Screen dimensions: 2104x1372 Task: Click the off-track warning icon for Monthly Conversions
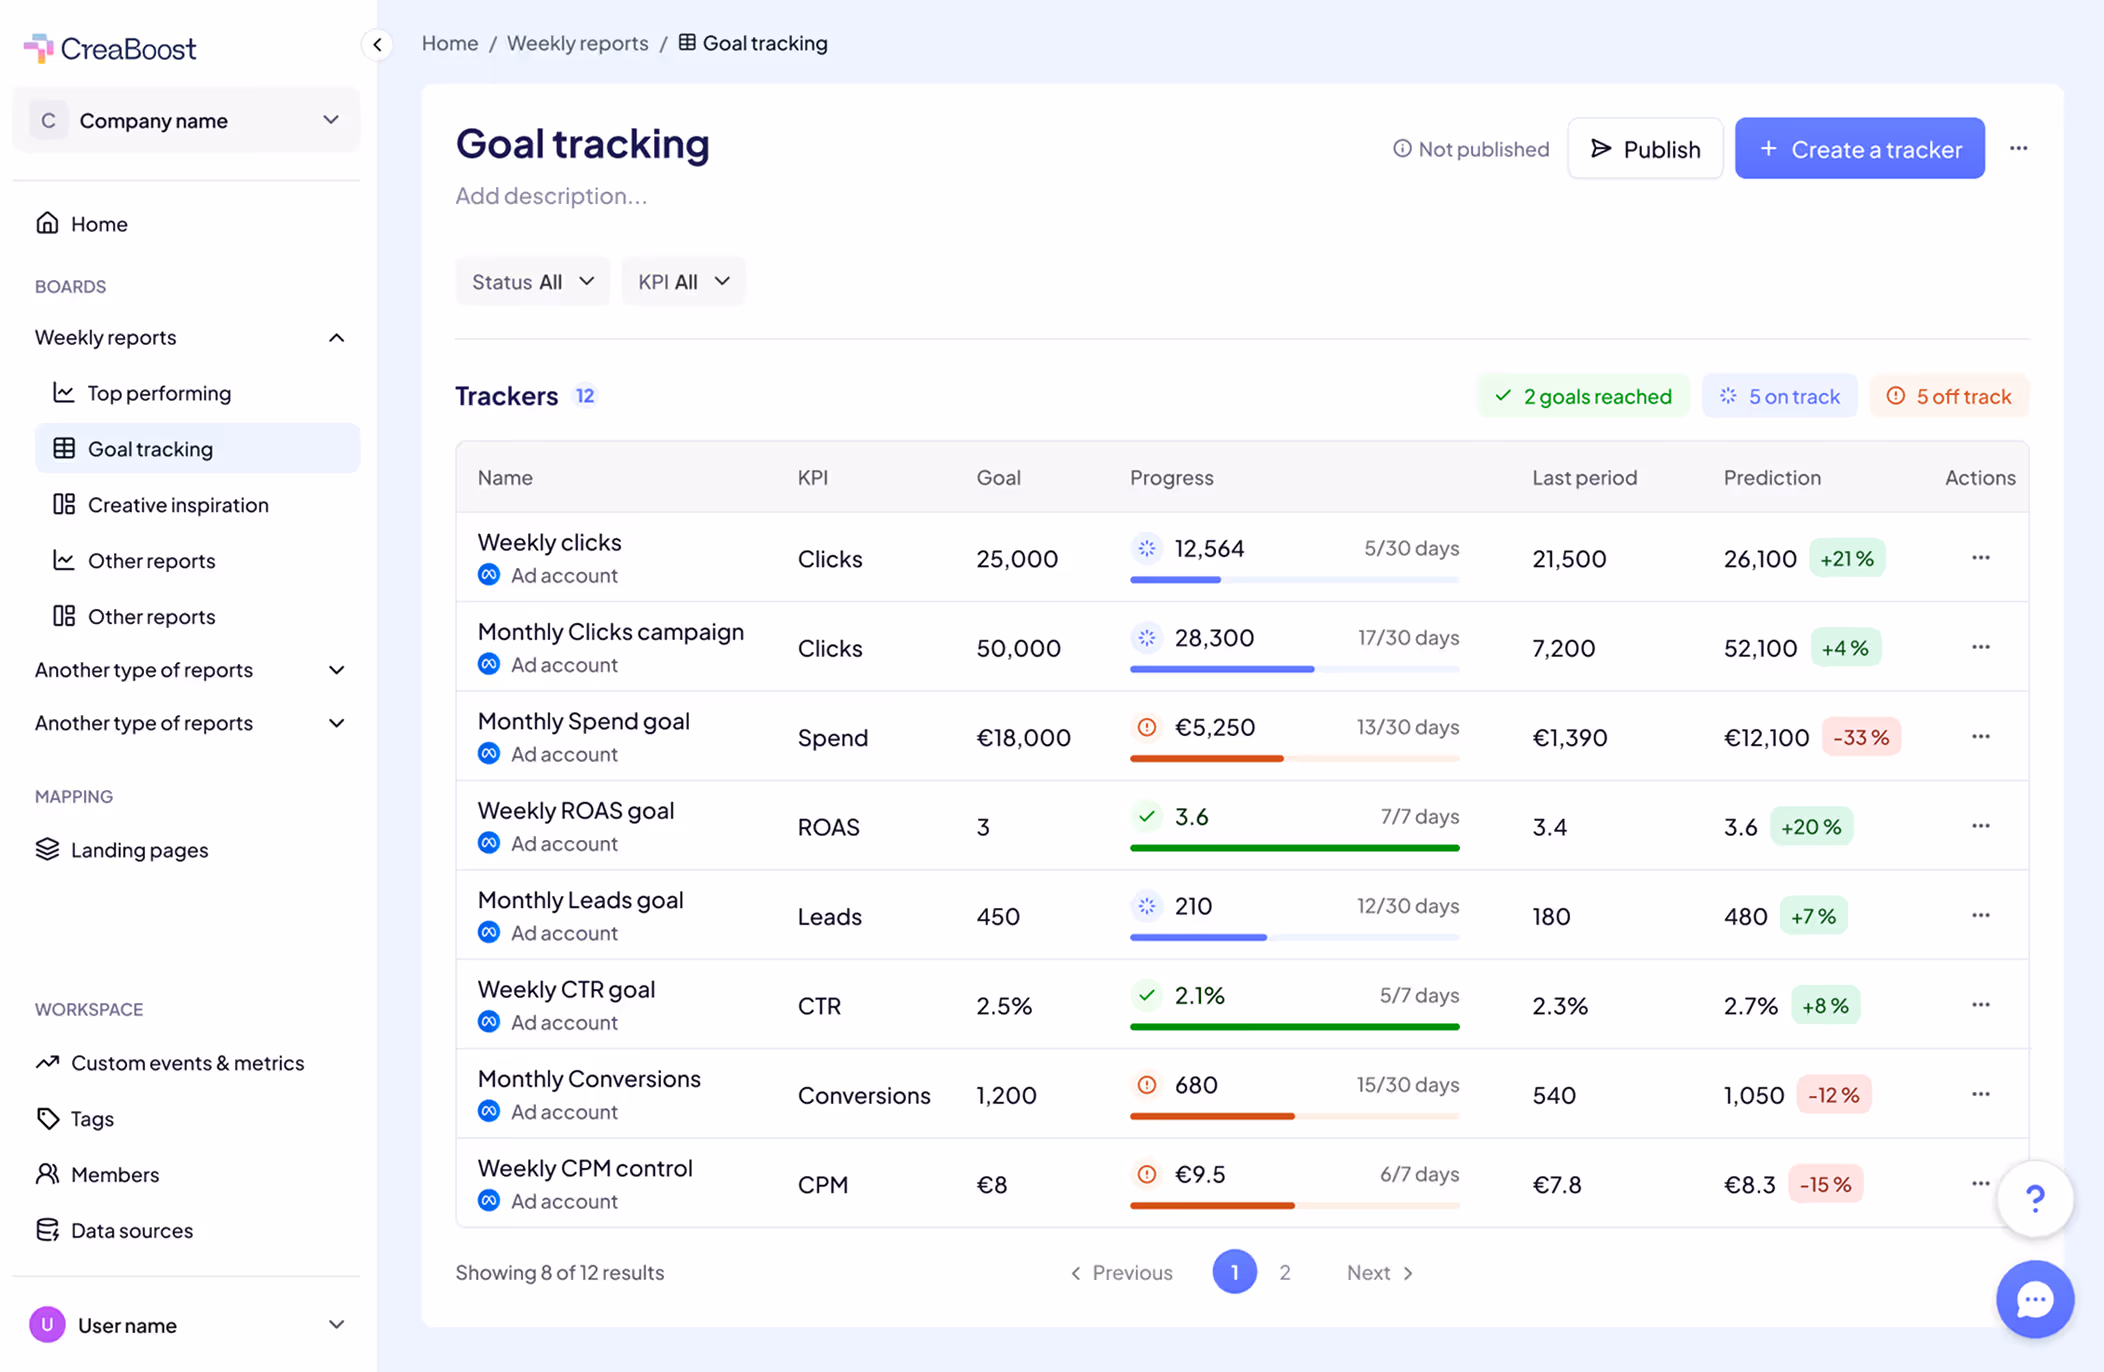pyautogui.click(x=1147, y=1085)
